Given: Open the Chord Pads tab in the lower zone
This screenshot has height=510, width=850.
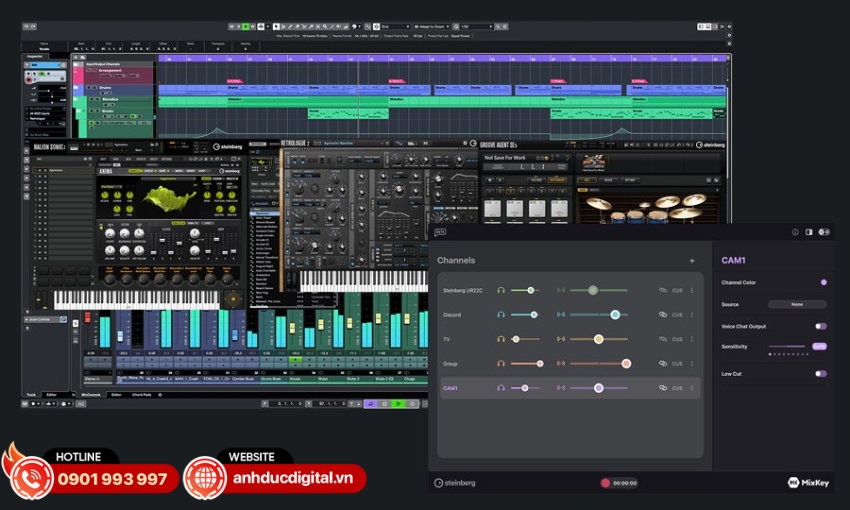Looking at the screenshot, I should [141, 395].
